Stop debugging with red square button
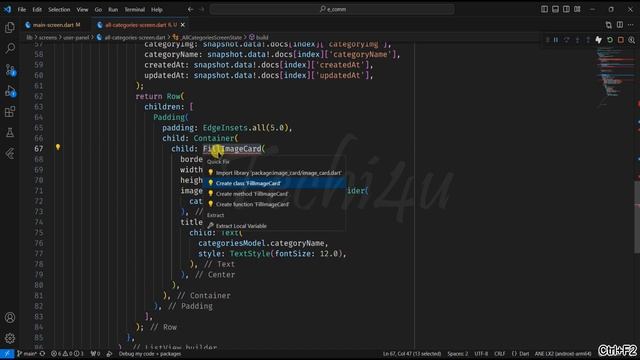 [620, 40]
